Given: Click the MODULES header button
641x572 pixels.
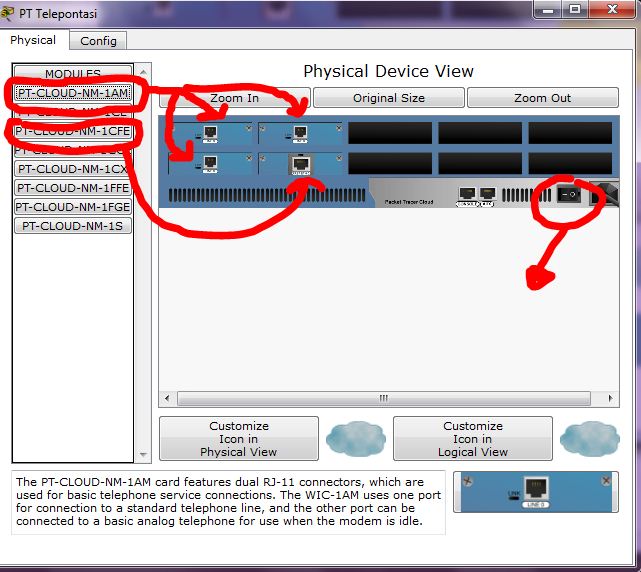Looking at the screenshot, I should pos(73,72).
